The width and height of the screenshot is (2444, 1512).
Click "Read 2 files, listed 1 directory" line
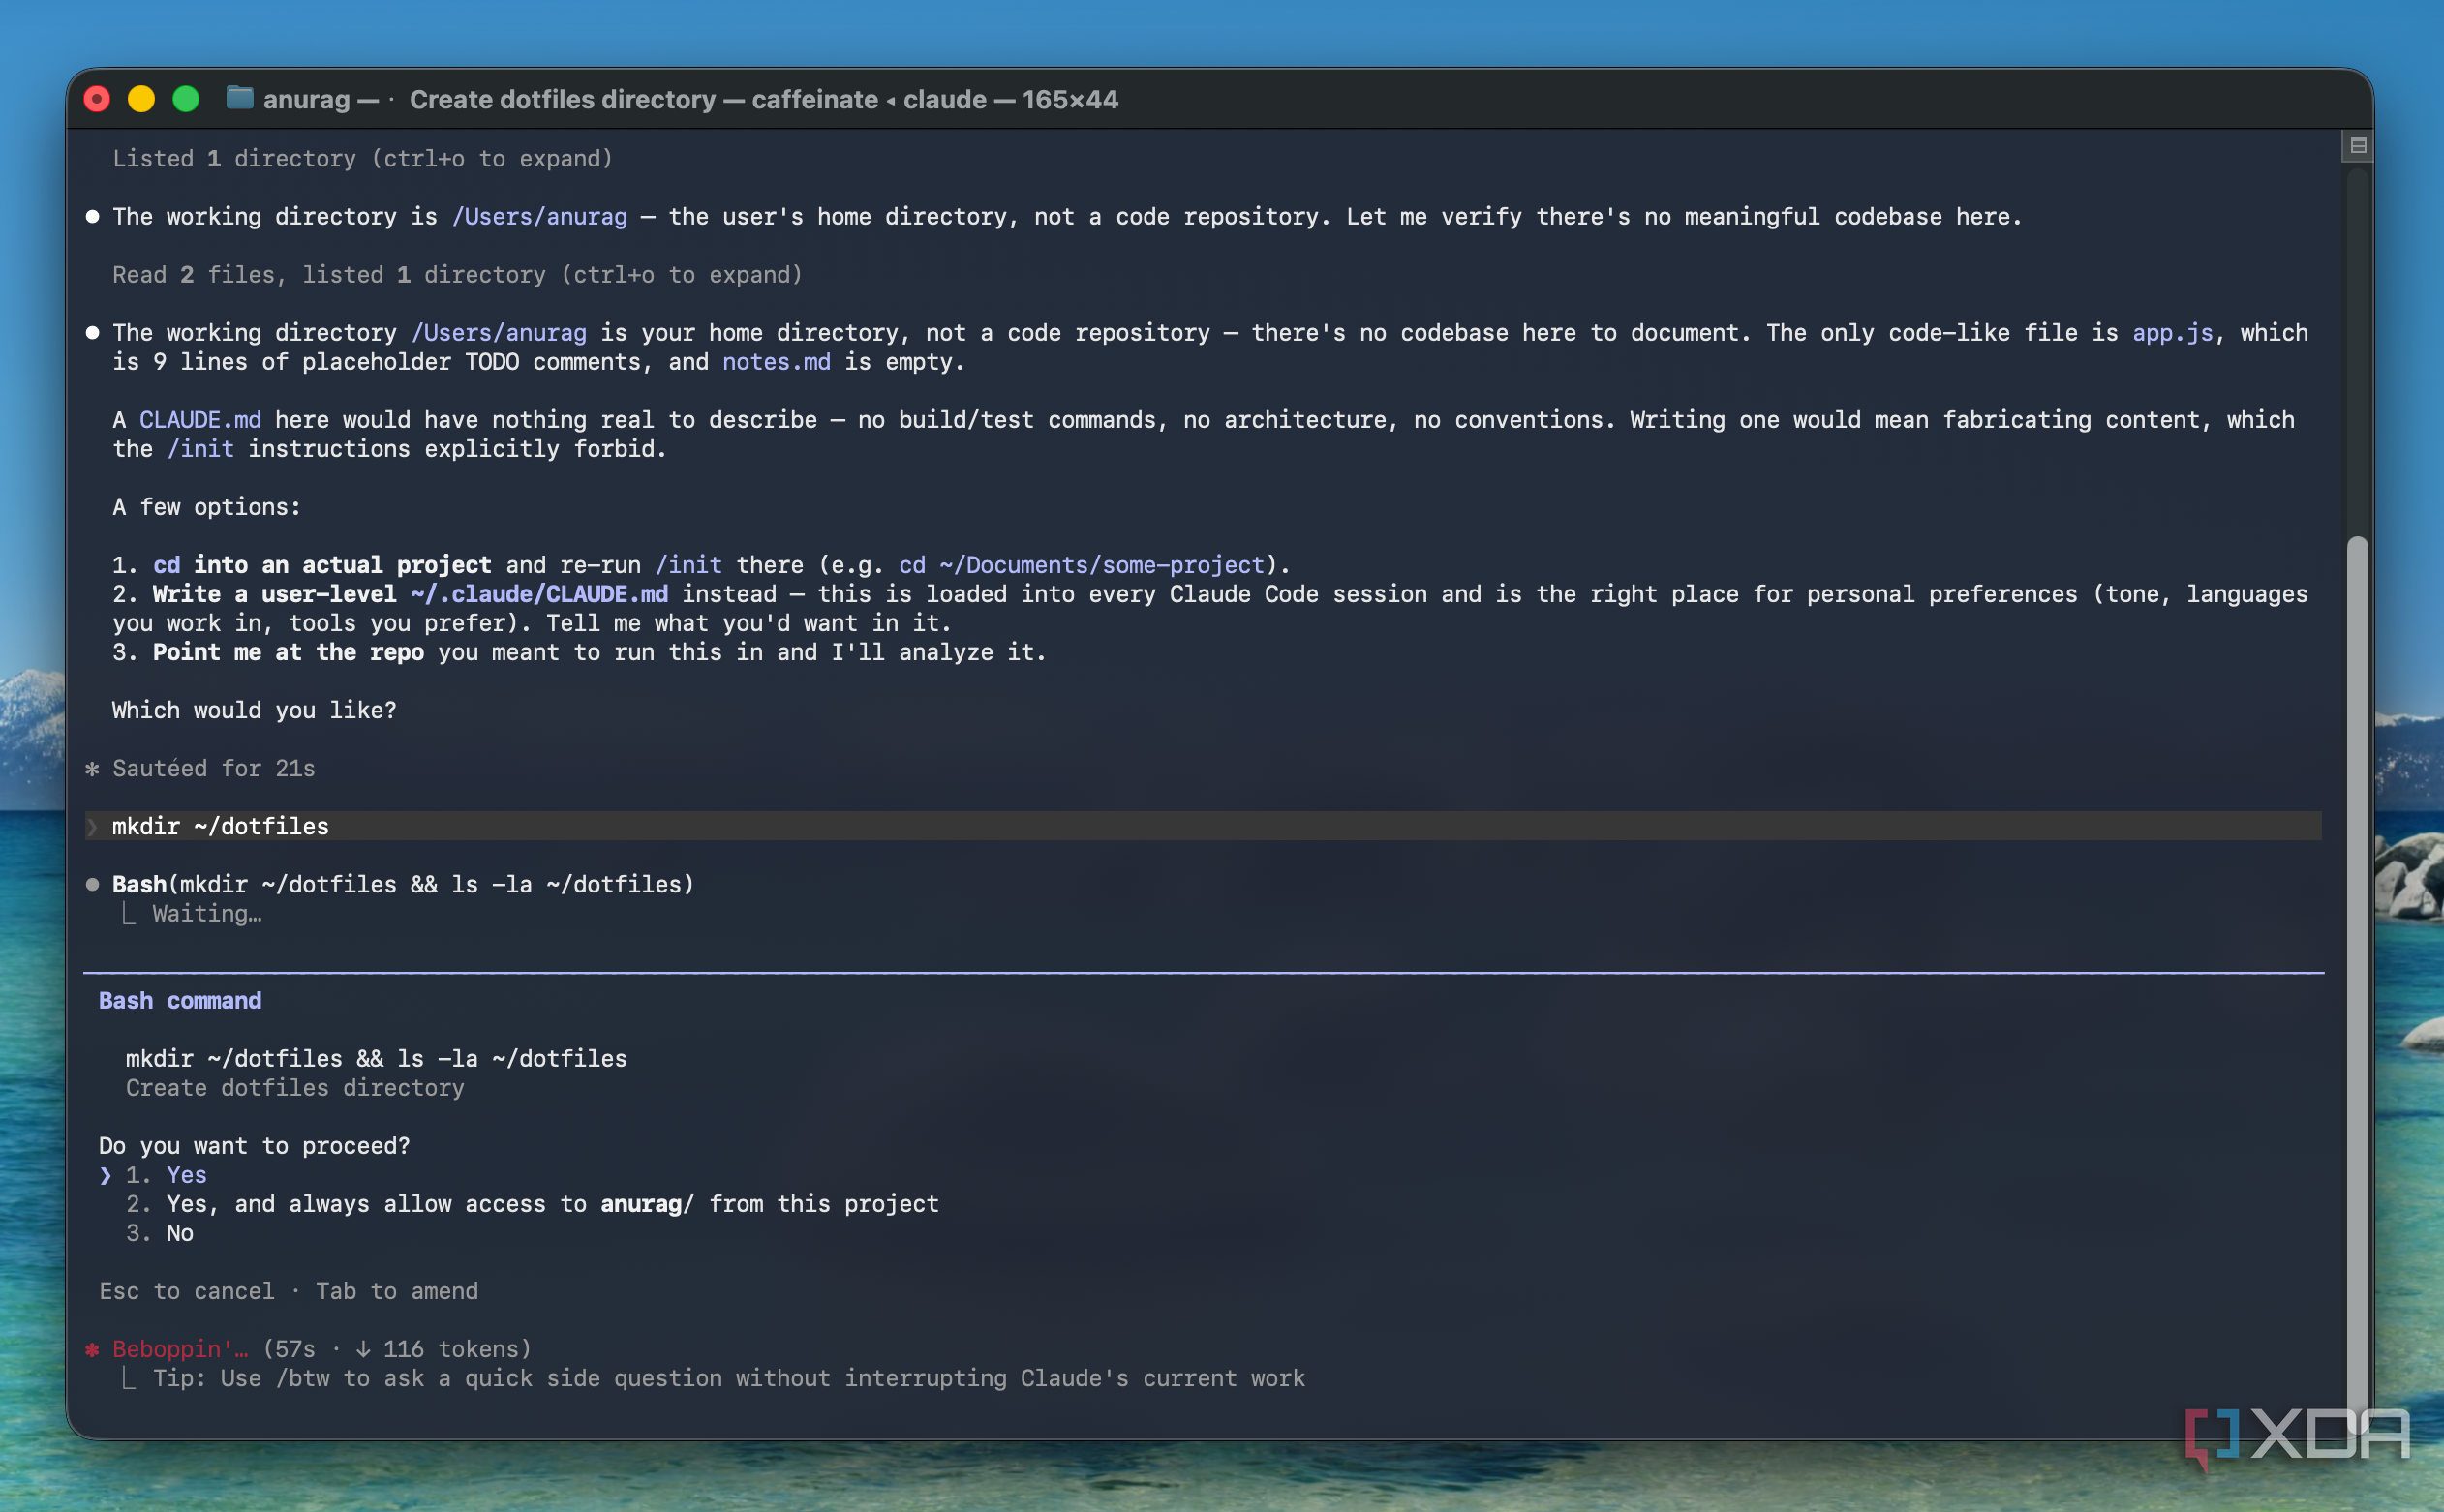pyautogui.click(x=457, y=275)
